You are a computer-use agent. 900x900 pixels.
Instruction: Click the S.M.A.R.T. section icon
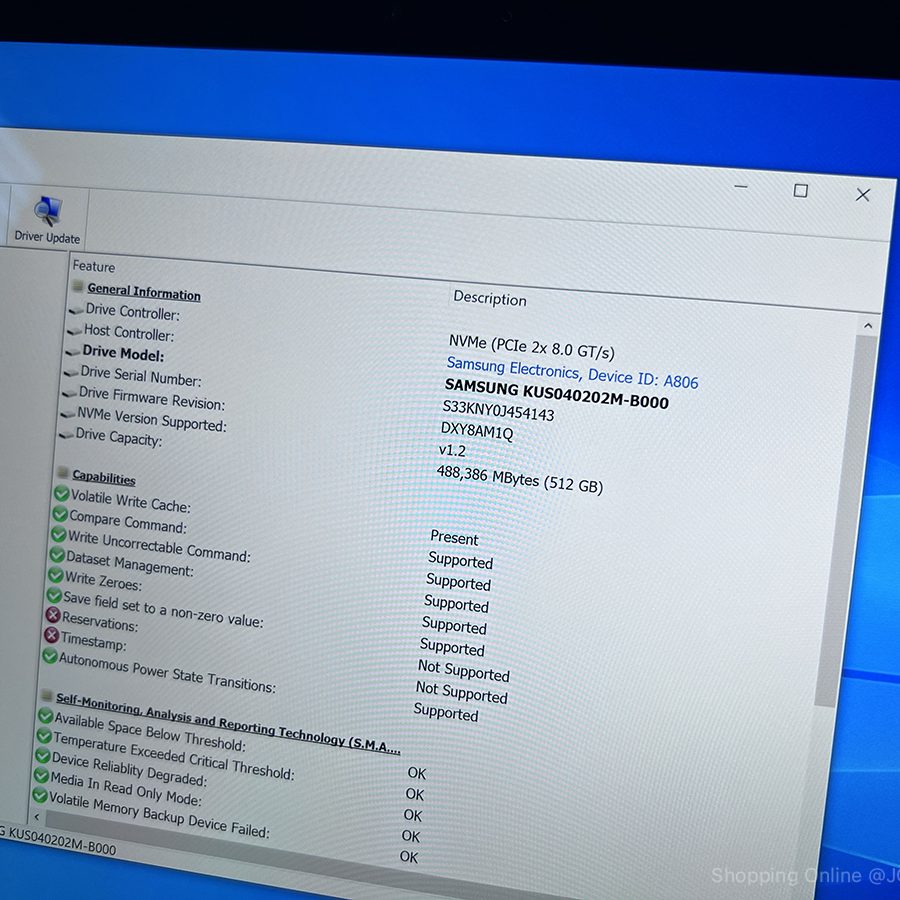click(47, 695)
